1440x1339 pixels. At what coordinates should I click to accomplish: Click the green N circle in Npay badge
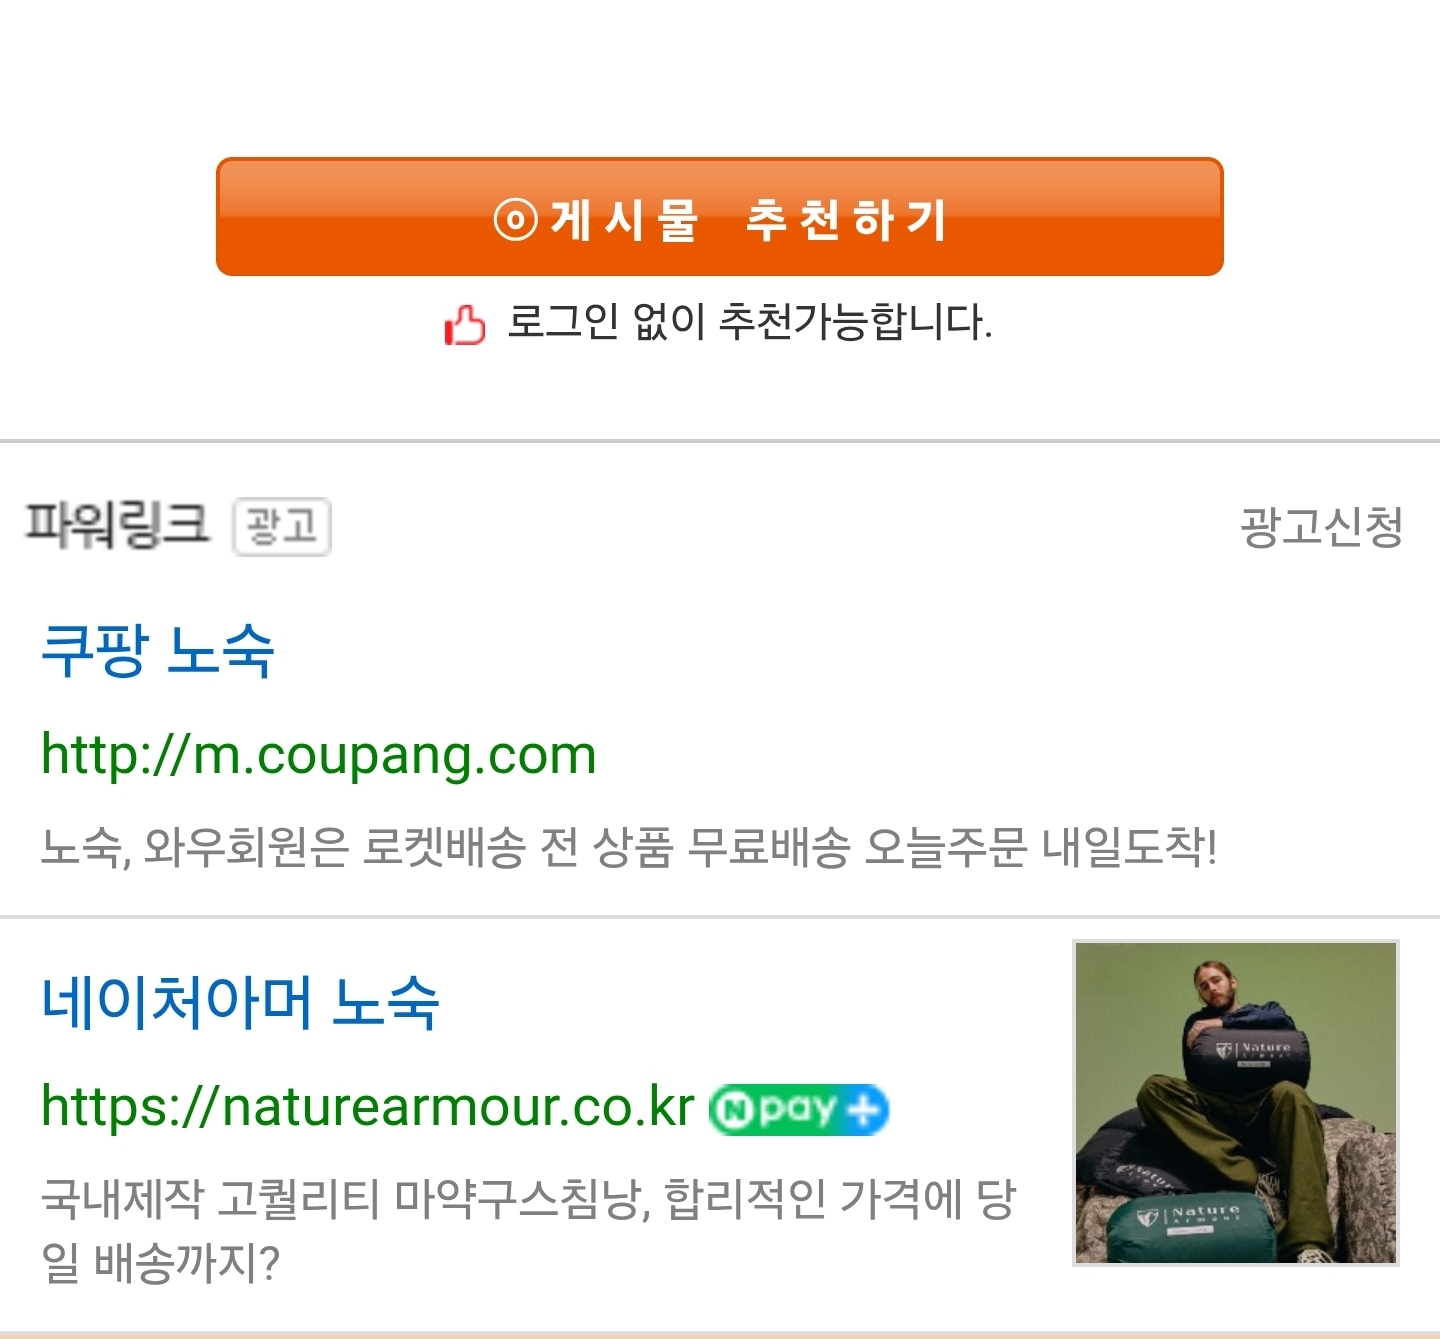coord(736,1111)
